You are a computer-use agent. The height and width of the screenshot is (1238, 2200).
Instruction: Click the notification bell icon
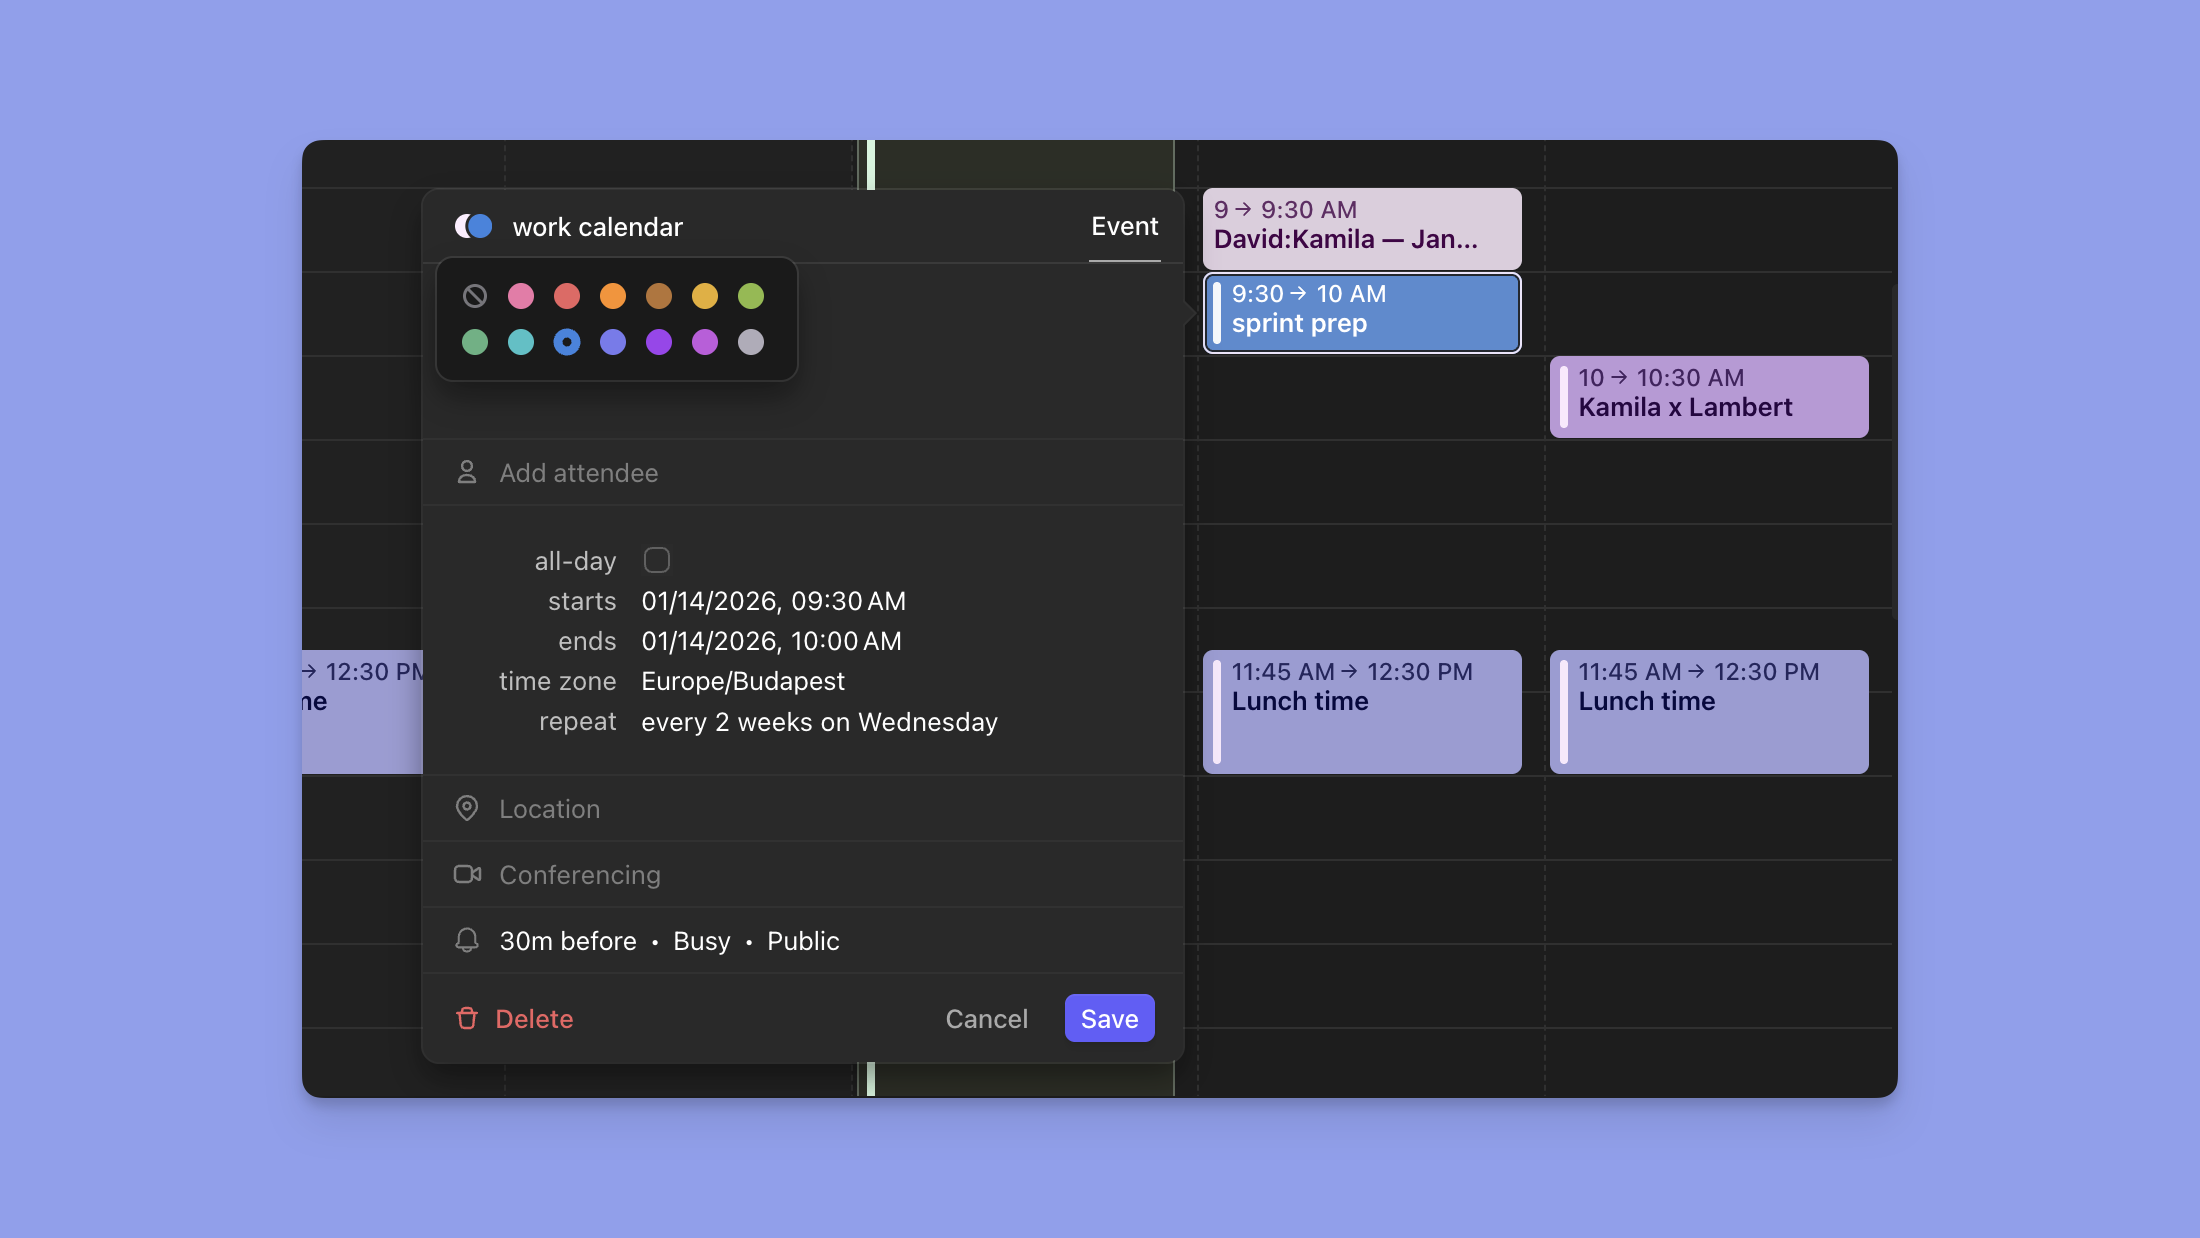coord(467,940)
